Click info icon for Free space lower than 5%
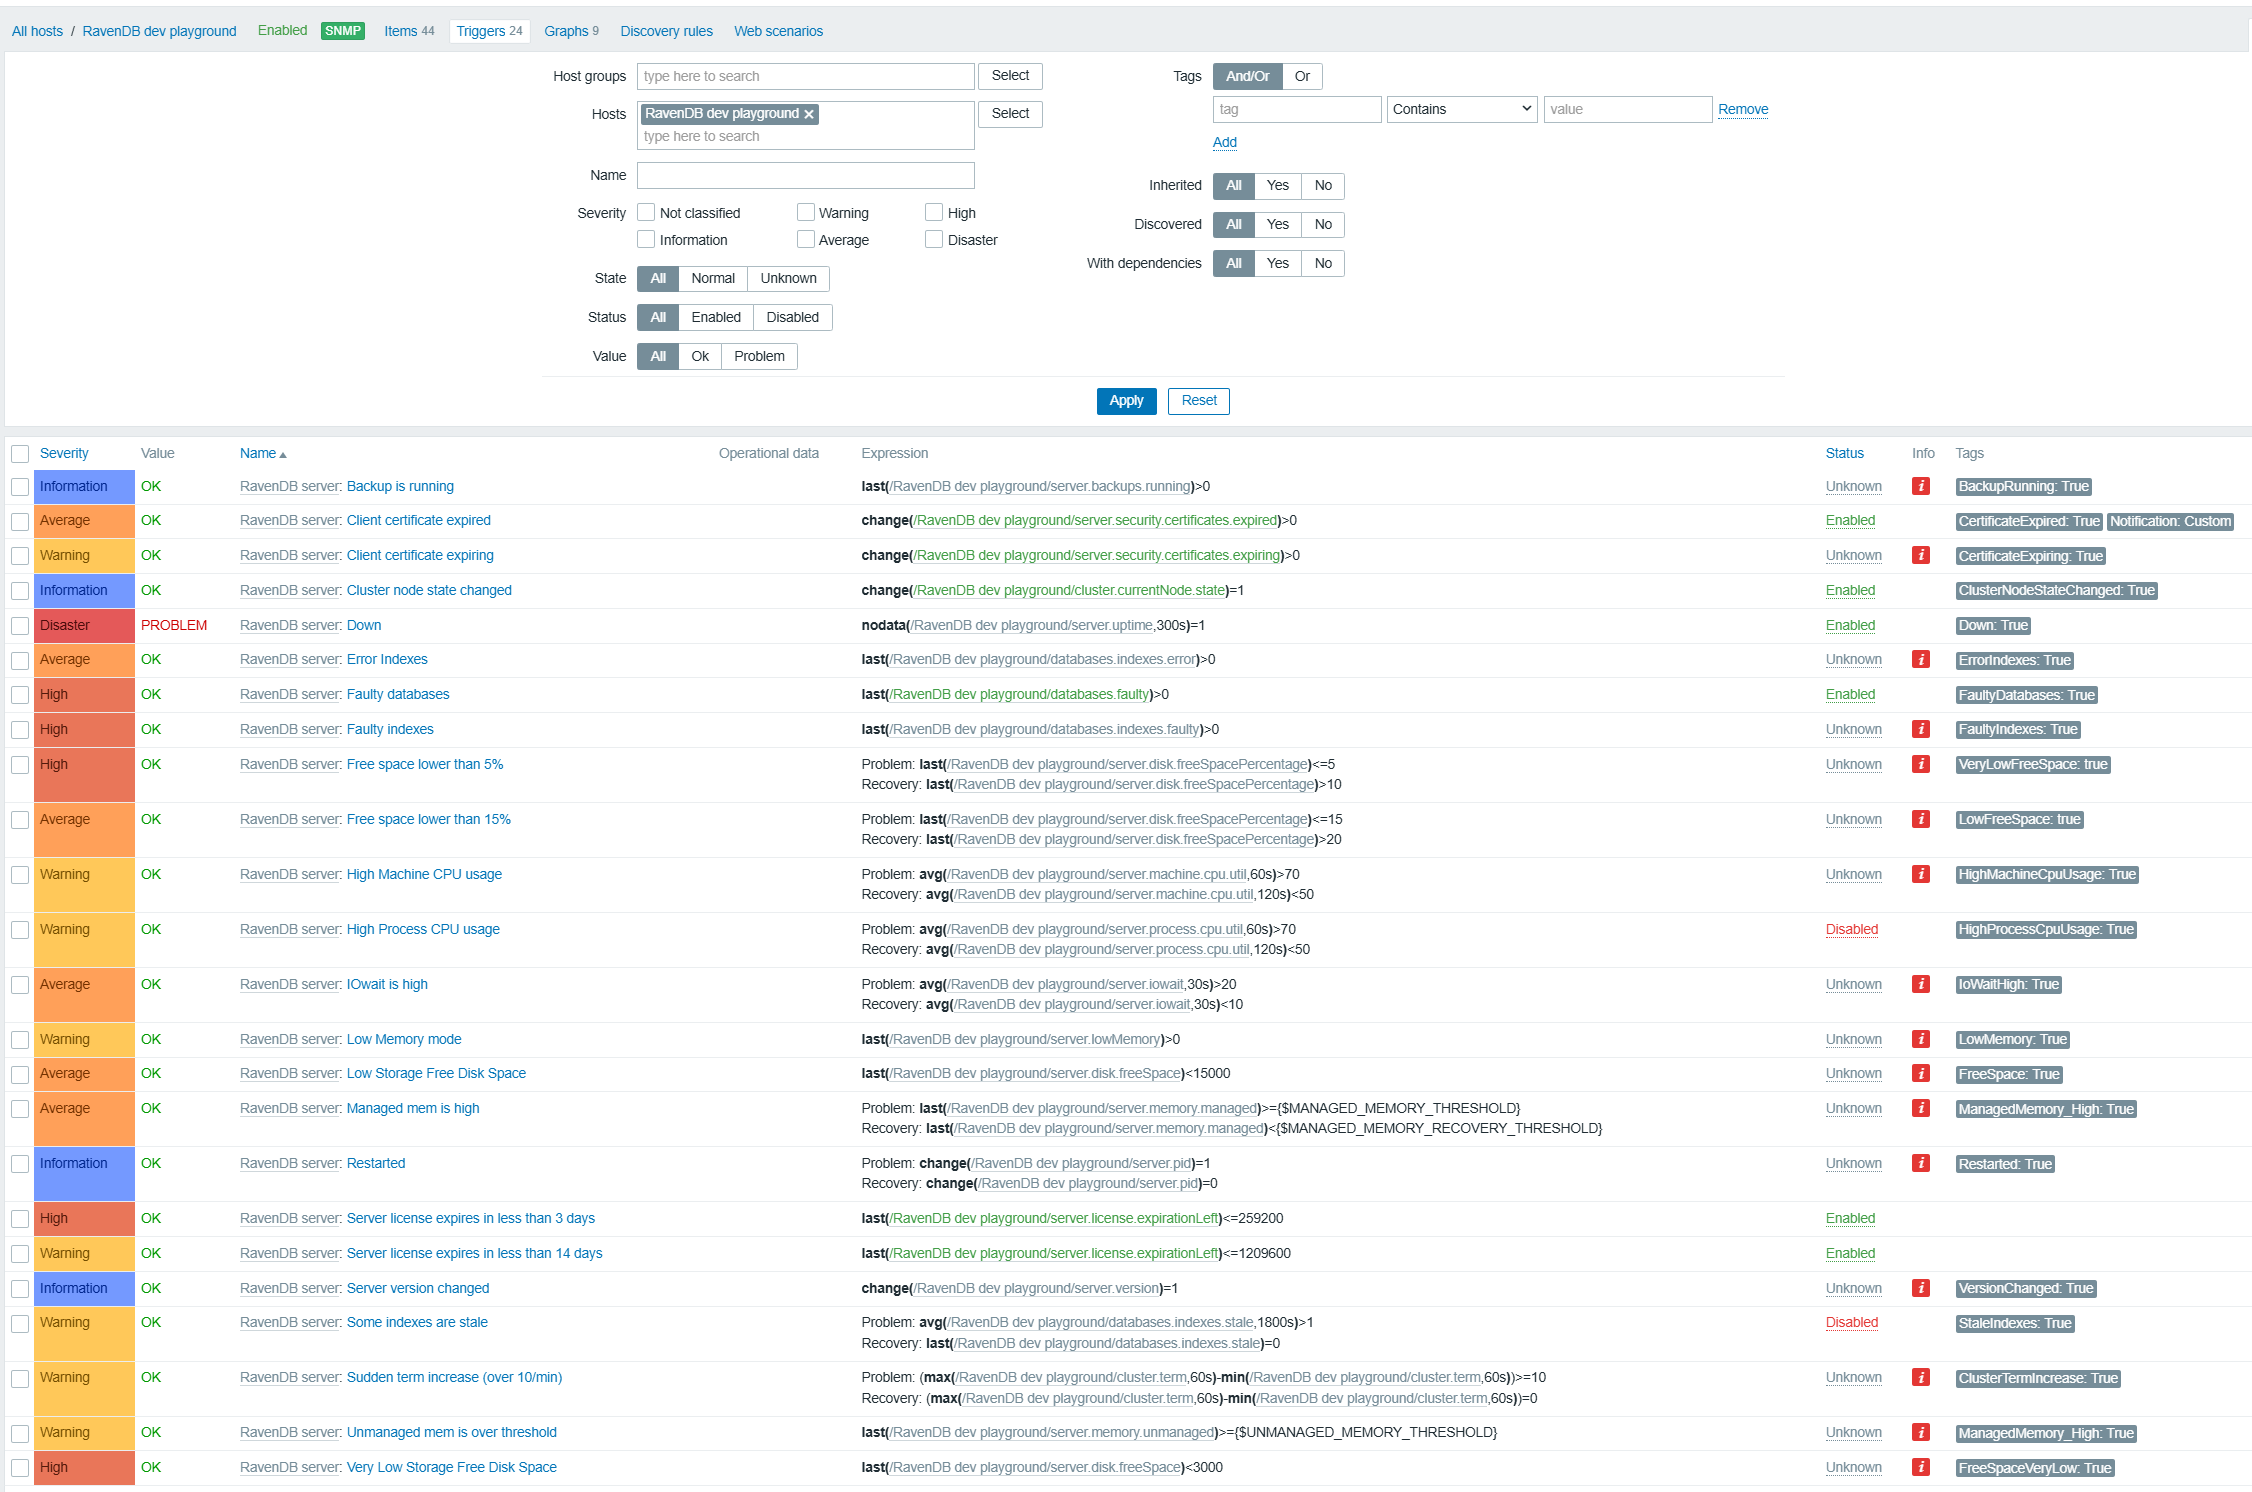Image resolution: width=2252 pixels, height=1492 pixels. click(x=1920, y=764)
